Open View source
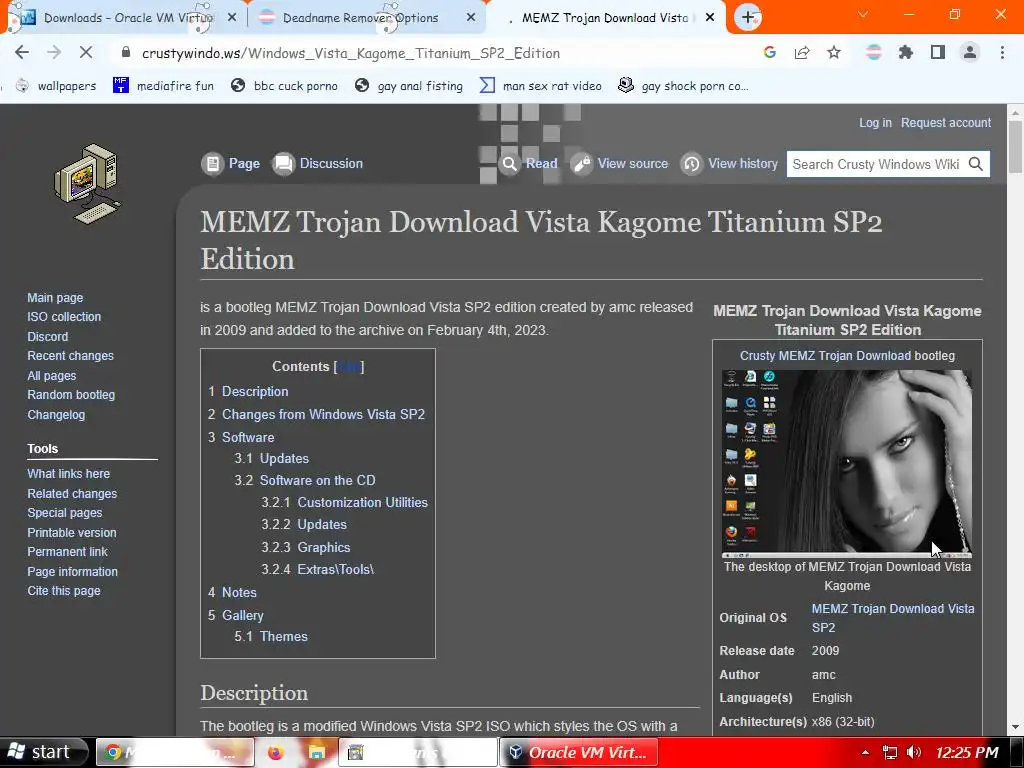The width and height of the screenshot is (1024, 768). [x=620, y=163]
